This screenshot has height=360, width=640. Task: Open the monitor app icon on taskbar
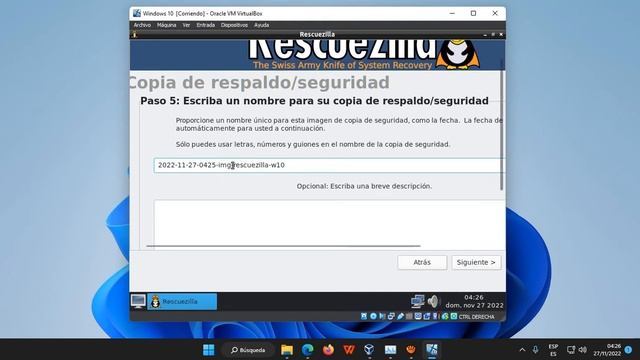(x=390, y=350)
